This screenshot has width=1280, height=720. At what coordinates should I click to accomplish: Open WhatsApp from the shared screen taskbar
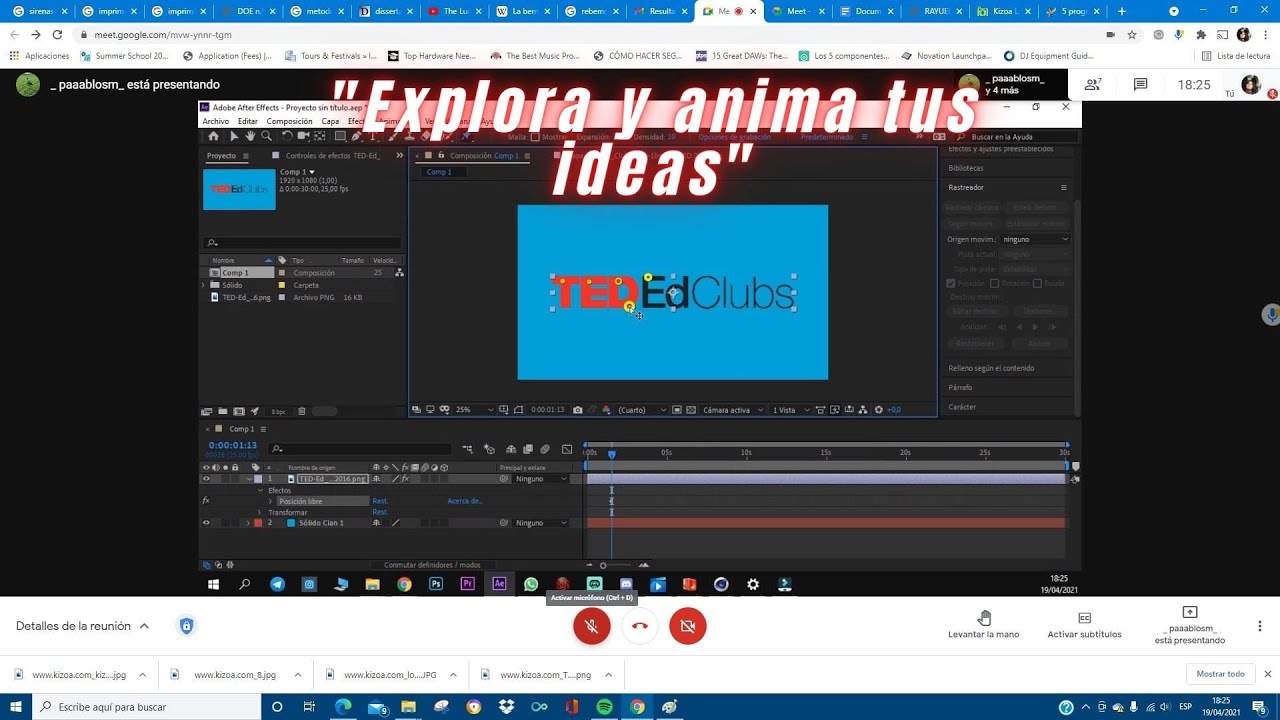pyautogui.click(x=530, y=584)
